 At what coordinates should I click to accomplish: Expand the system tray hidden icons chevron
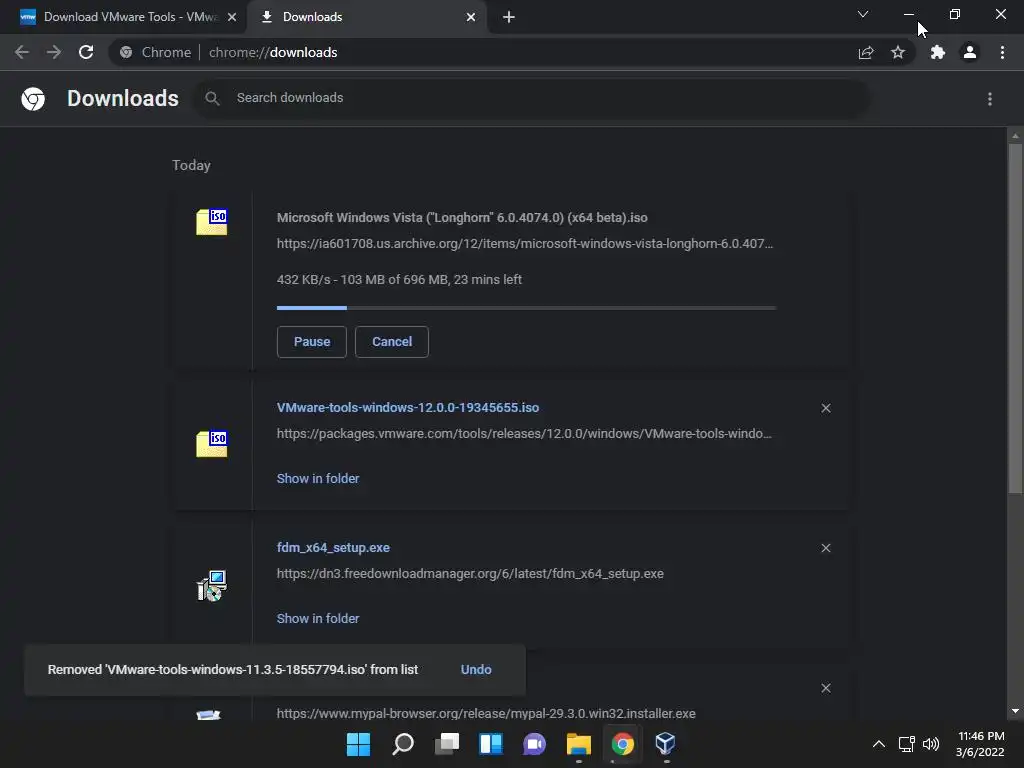(x=879, y=744)
